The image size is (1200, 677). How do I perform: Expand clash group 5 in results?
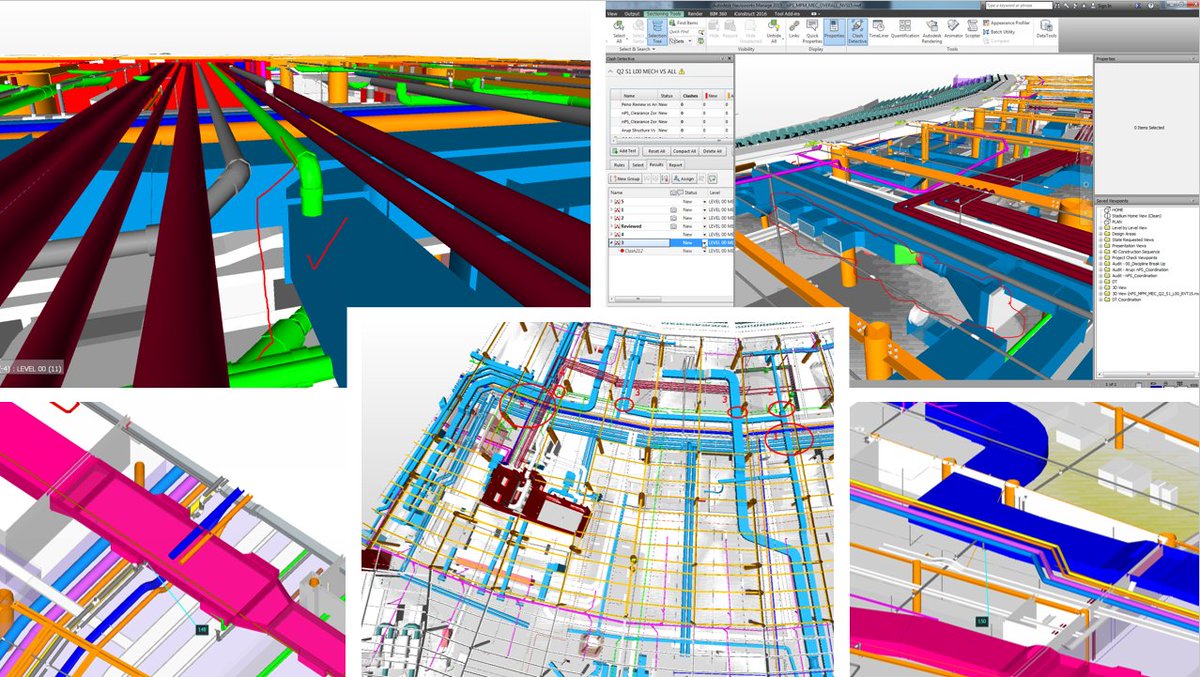click(x=611, y=201)
